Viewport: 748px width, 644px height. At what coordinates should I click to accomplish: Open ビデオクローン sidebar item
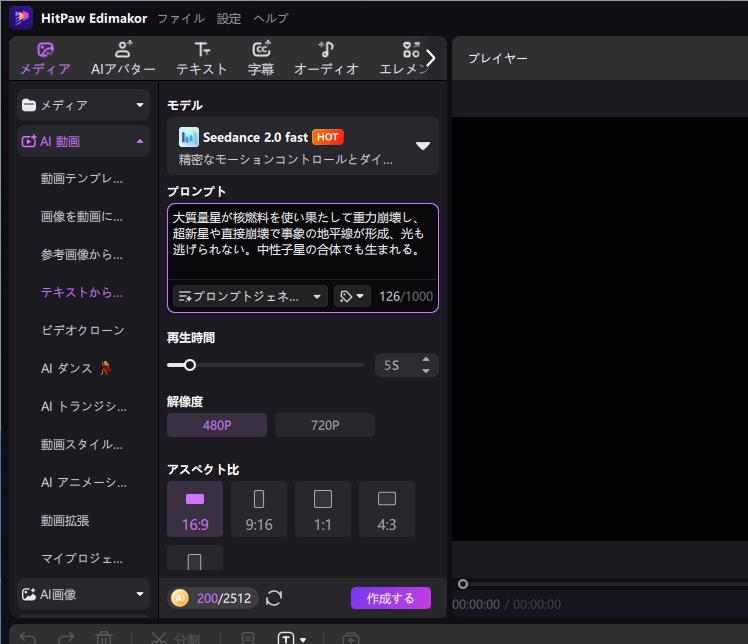click(x=83, y=330)
